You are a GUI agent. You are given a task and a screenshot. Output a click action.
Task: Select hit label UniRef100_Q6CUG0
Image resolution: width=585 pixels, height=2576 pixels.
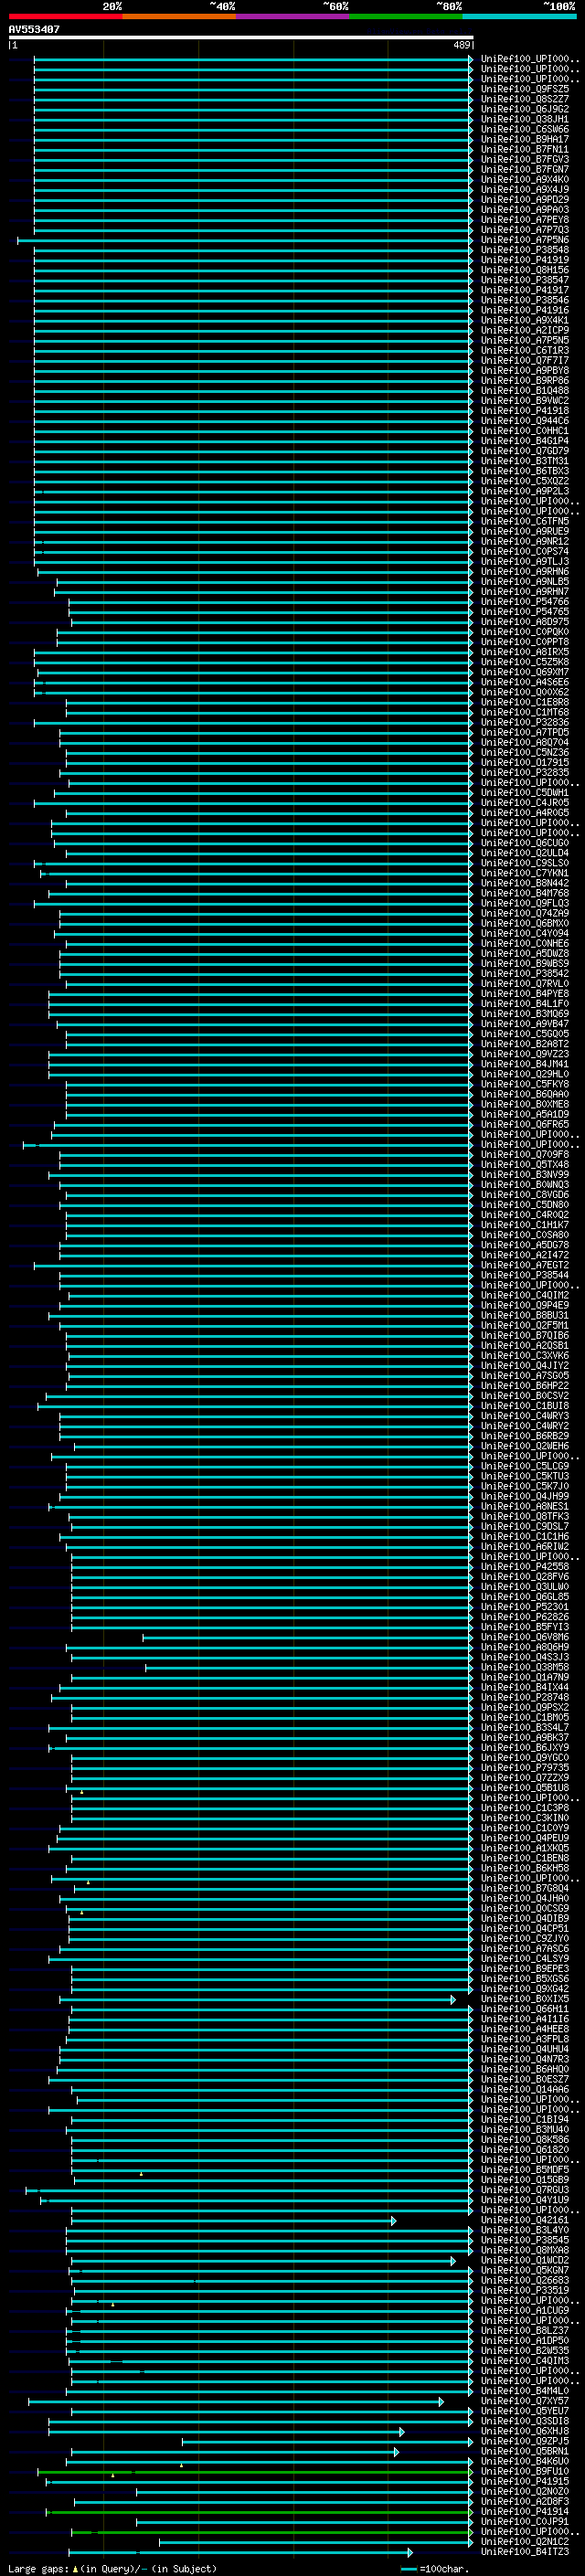[525, 843]
